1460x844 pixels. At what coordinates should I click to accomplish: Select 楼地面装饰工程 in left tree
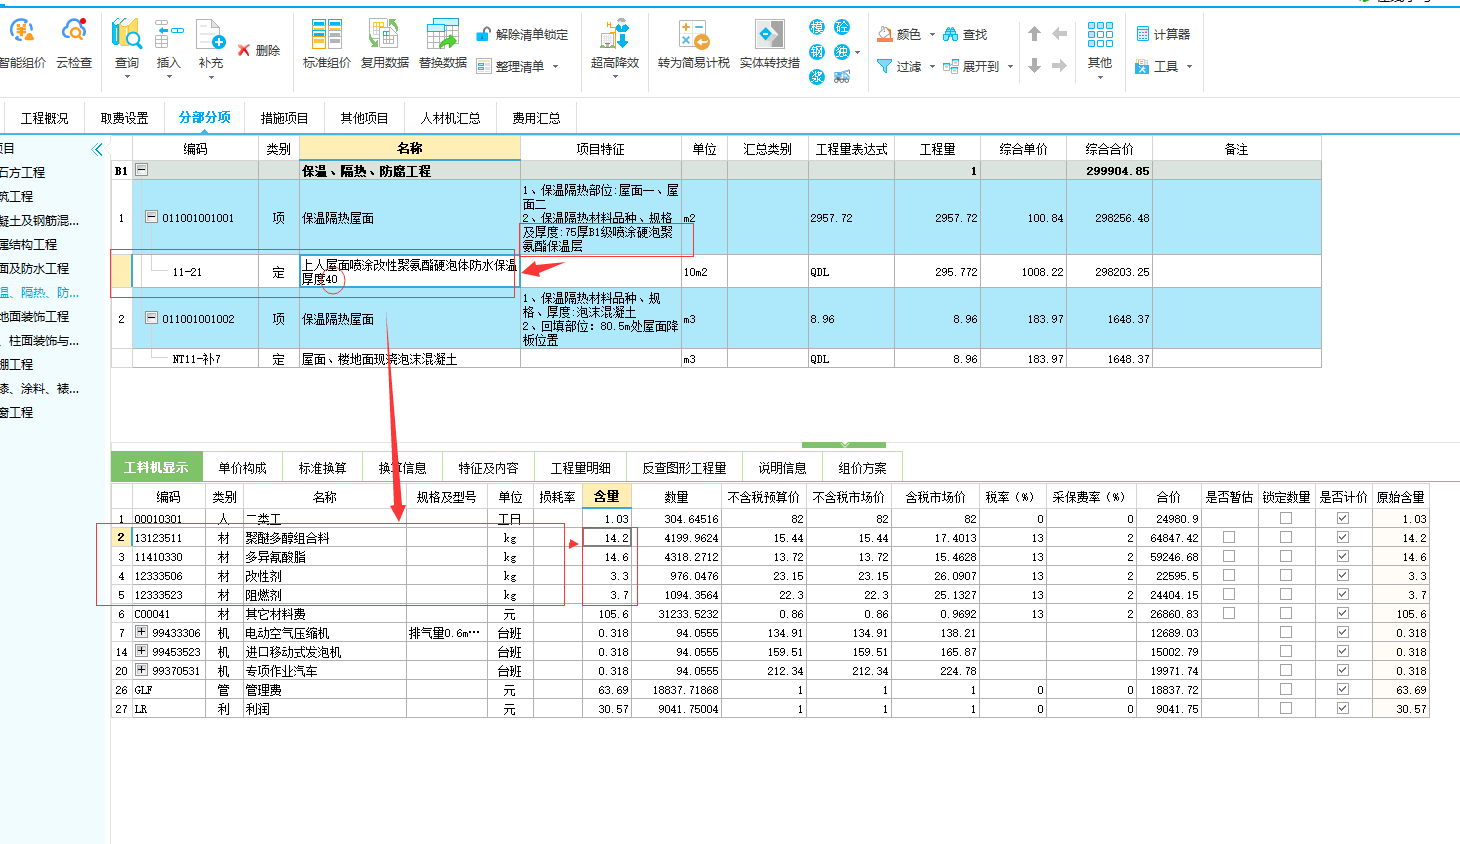[x=34, y=317]
